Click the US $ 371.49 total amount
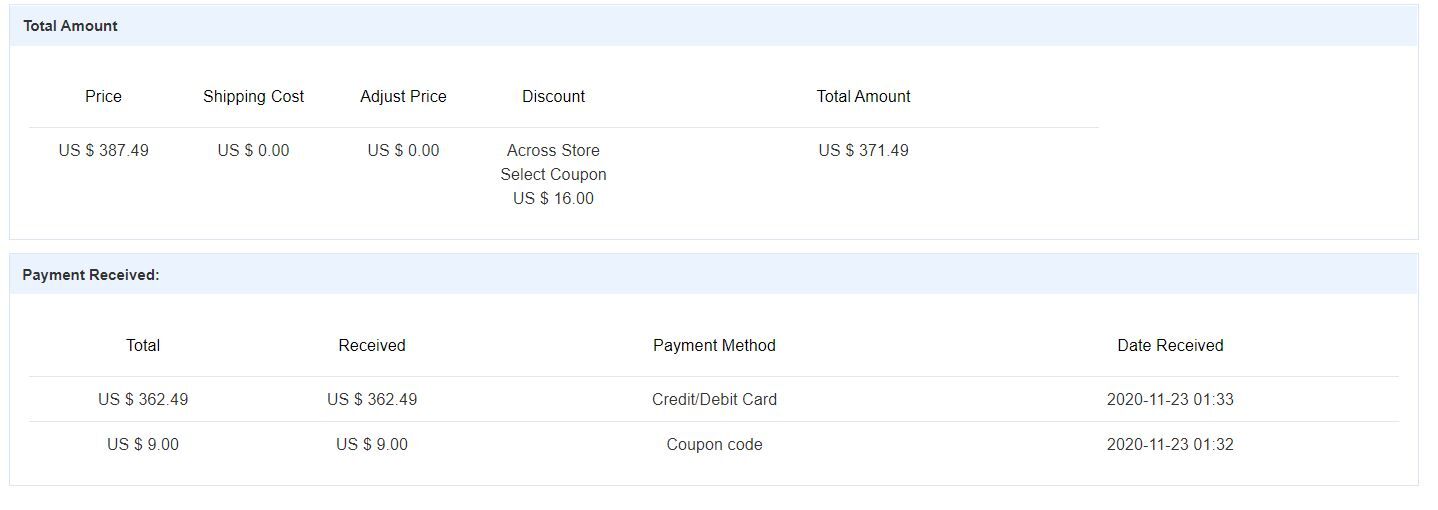1438x510 pixels. click(x=863, y=150)
